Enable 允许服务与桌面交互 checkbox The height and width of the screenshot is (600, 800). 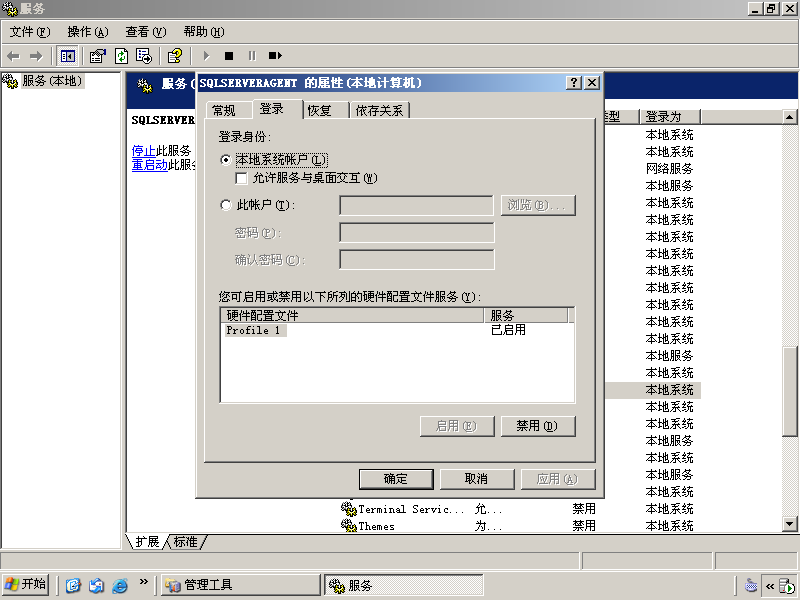pos(241,178)
